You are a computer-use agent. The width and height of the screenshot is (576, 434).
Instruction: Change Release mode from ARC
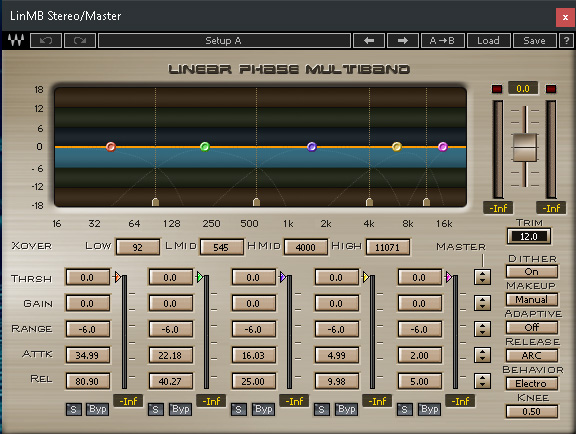click(532, 355)
